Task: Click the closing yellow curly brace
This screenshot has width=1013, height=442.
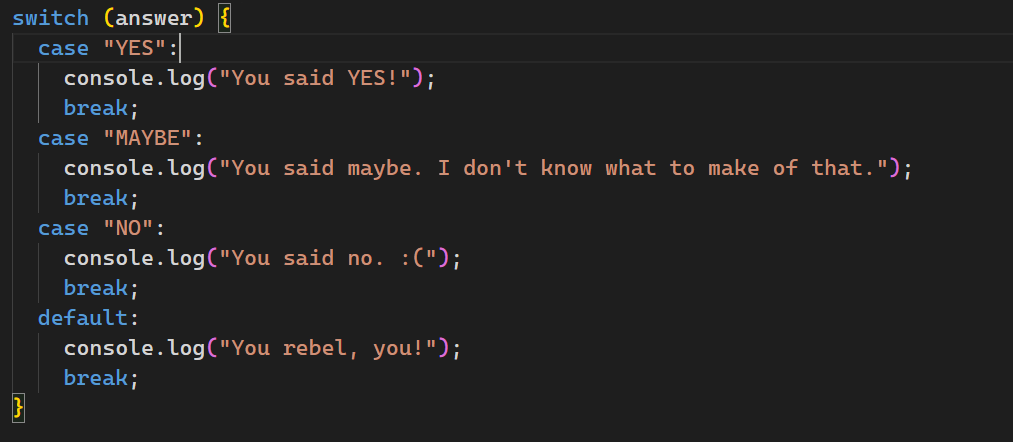Action: tap(18, 409)
